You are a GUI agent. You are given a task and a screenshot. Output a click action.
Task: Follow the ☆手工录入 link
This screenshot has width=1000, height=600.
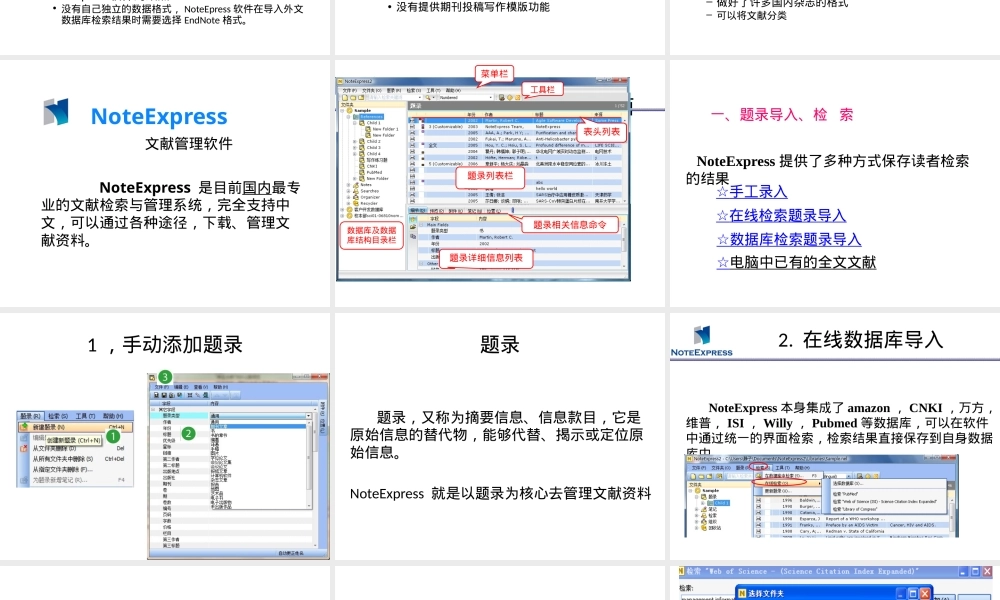[x=752, y=191]
